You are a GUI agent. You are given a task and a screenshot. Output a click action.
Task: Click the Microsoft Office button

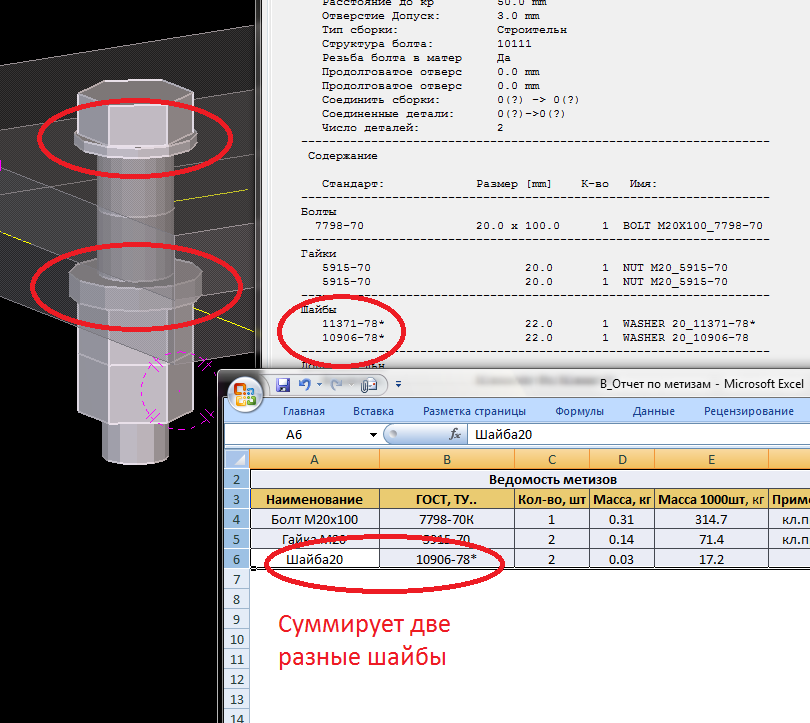click(x=246, y=391)
